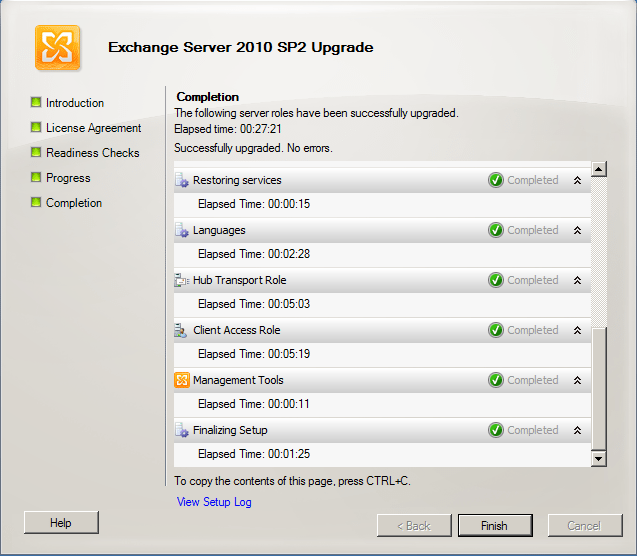Click the green square beside Readiness Checks
The width and height of the screenshot is (637, 556).
(x=36, y=152)
